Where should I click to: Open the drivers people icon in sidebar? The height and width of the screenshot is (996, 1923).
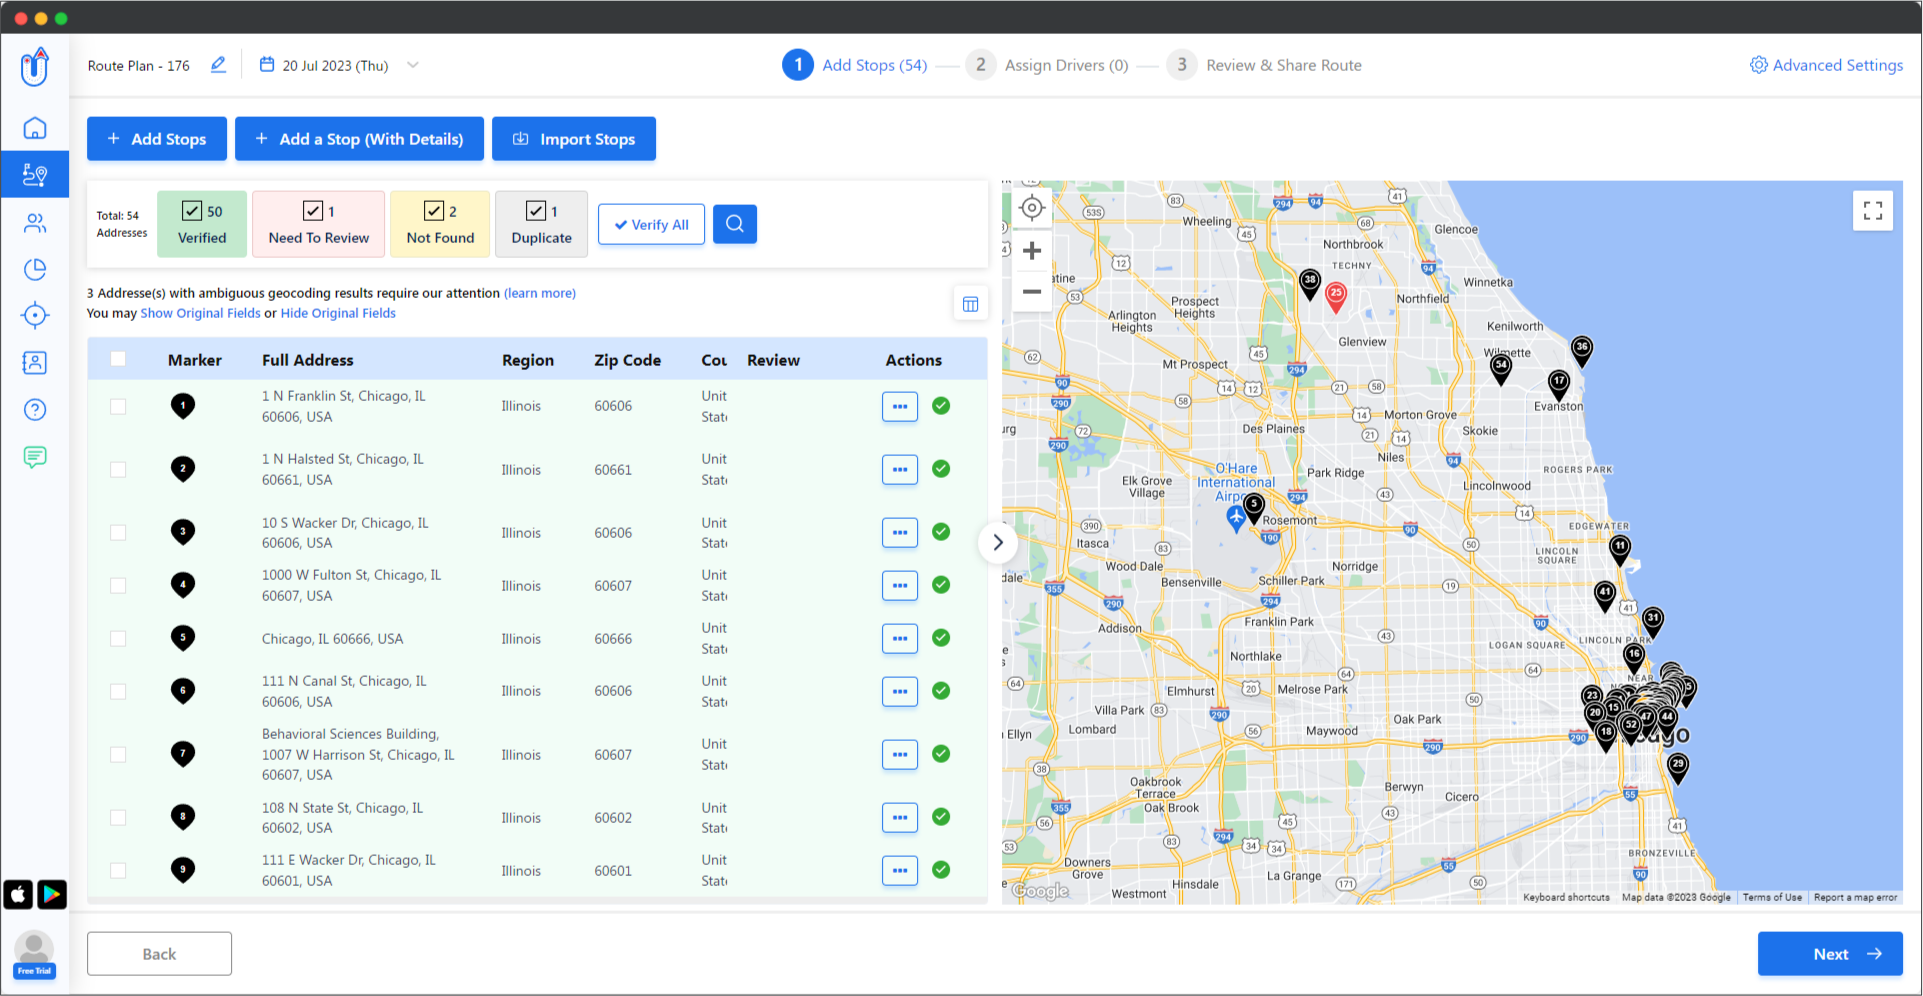click(x=35, y=222)
